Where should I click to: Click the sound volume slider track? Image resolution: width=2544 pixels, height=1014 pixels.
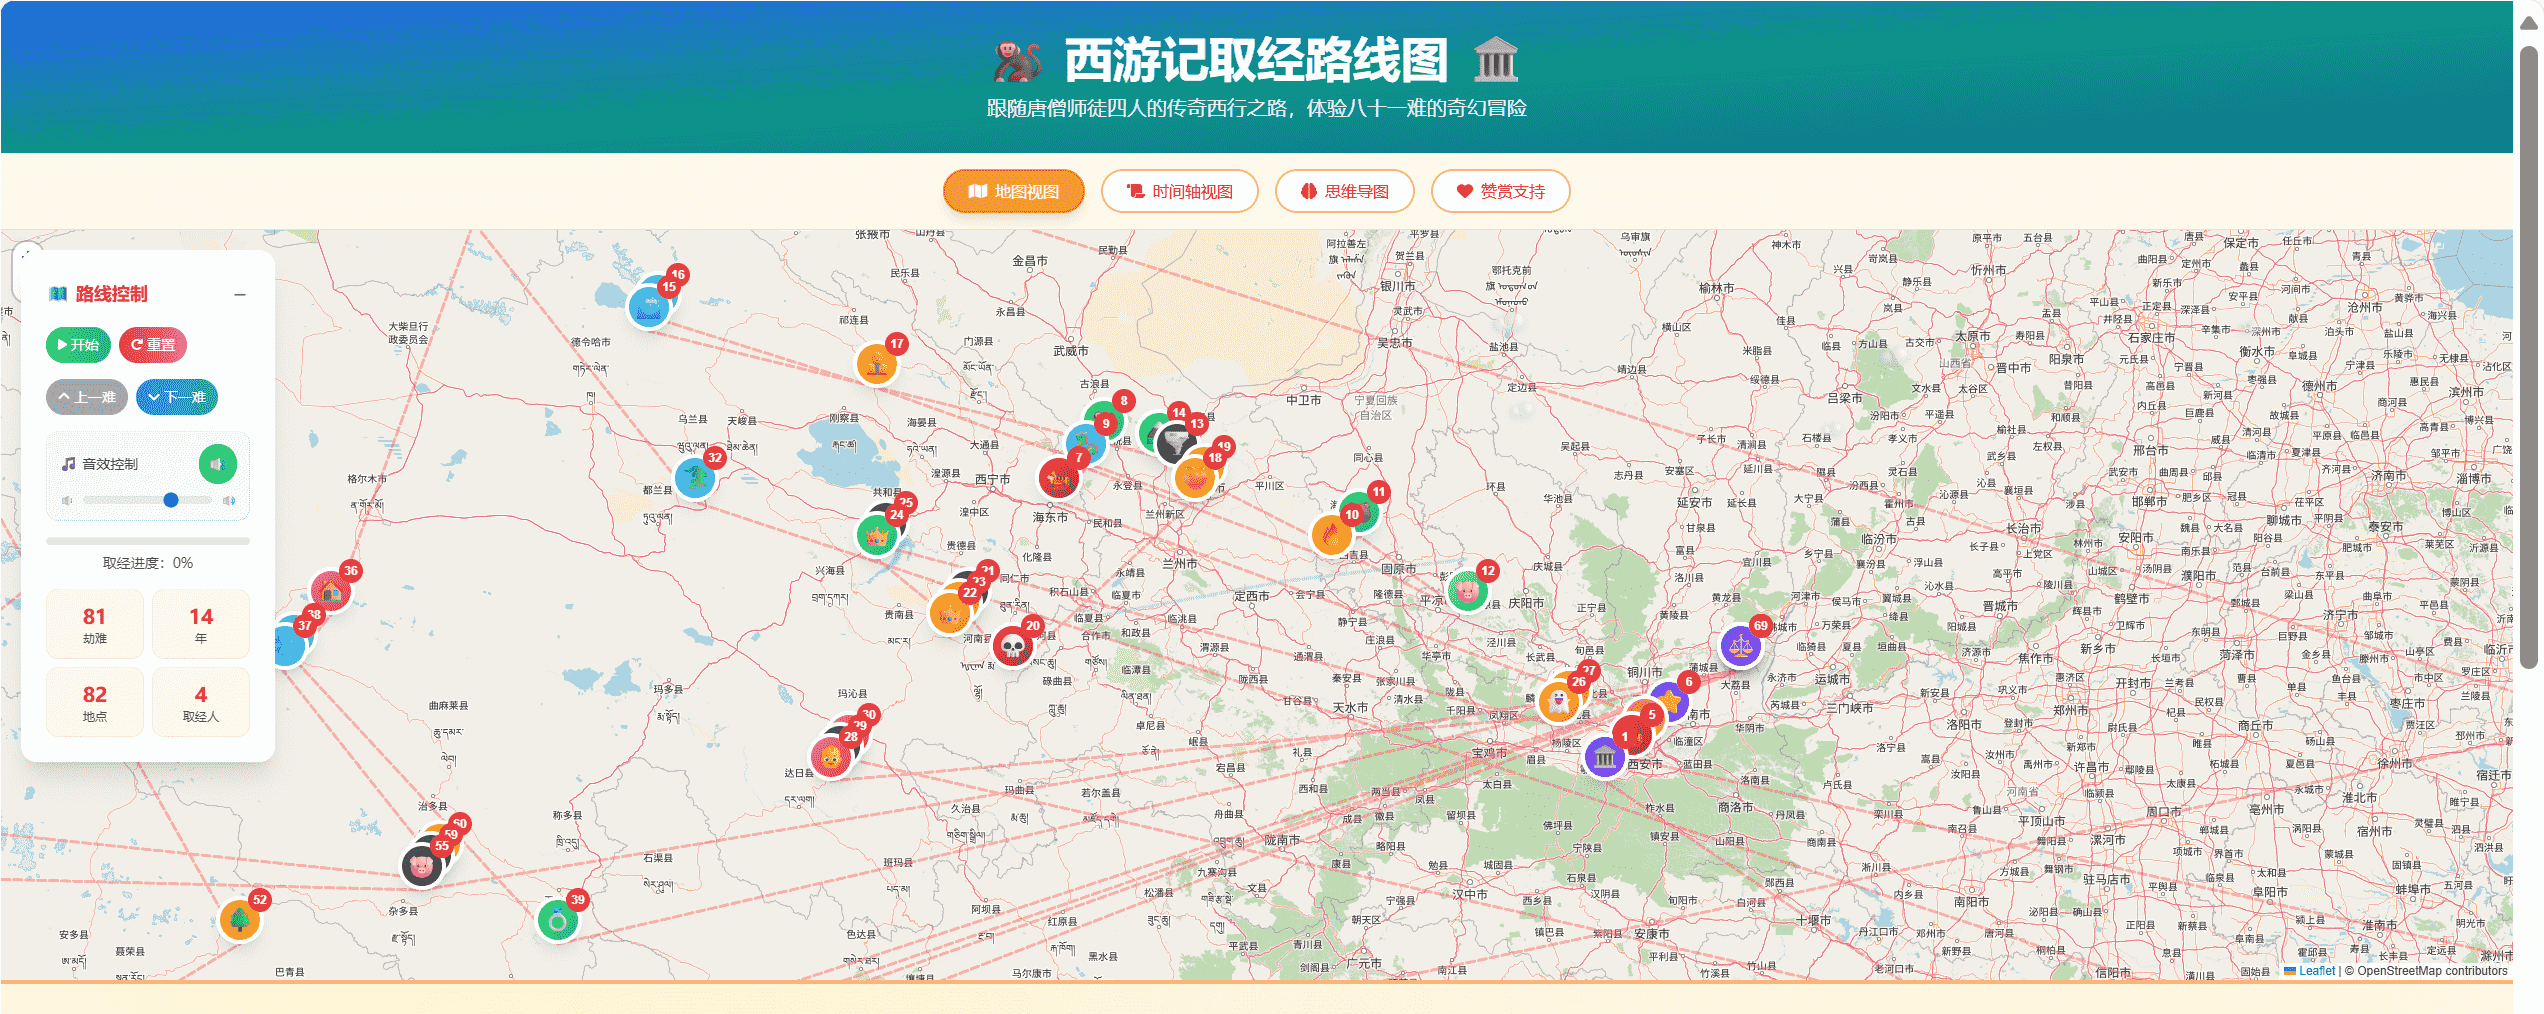[147, 500]
